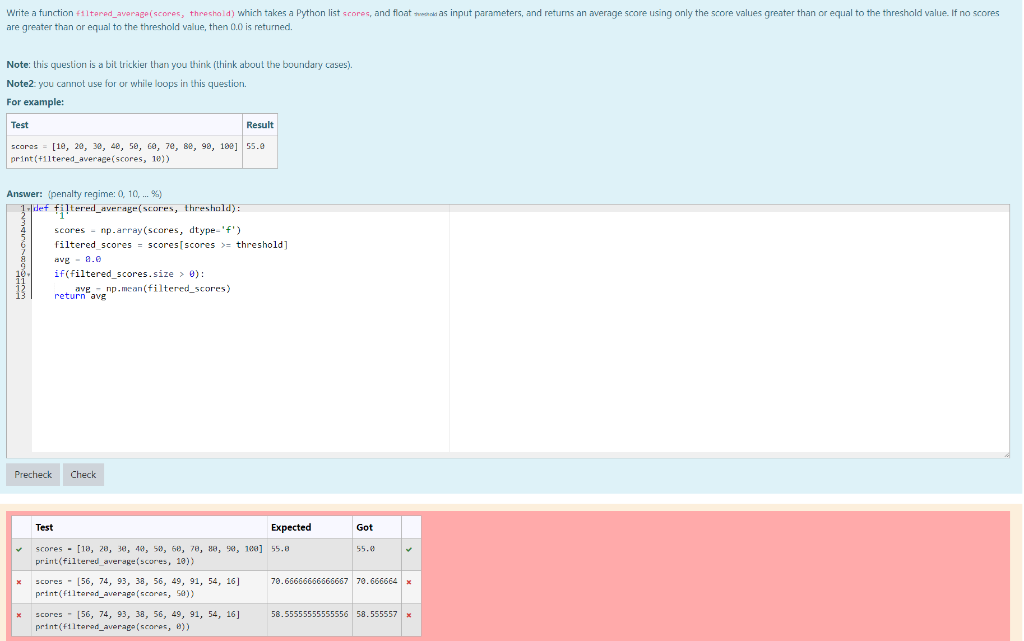1024x641 pixels.
Task: Click the red cross left of threshold 0 test
Action: click(x=19, y=615)
